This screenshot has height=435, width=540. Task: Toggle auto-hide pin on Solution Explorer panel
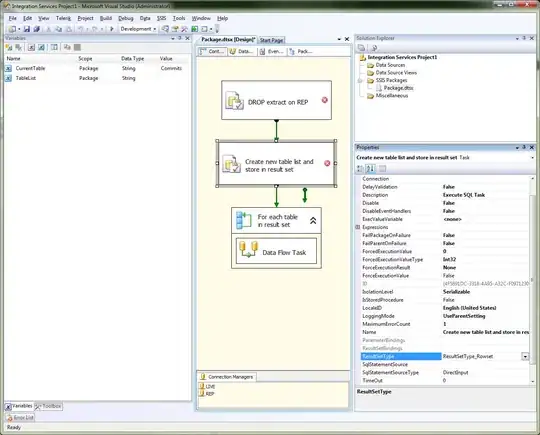524,38
